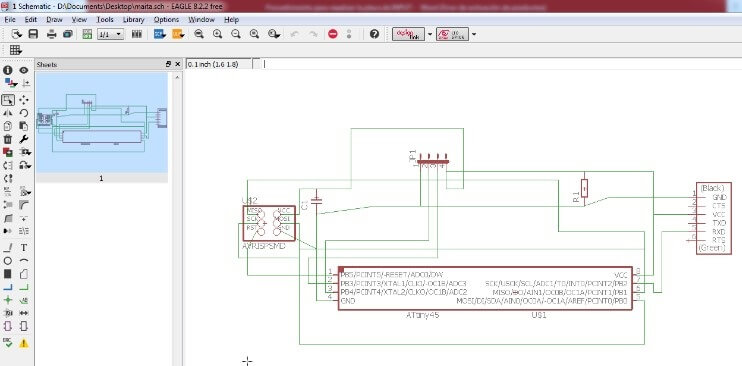Select the green Net tool
Image resolution: width=742 pixels, height=366 pixels.
[24, 287]
